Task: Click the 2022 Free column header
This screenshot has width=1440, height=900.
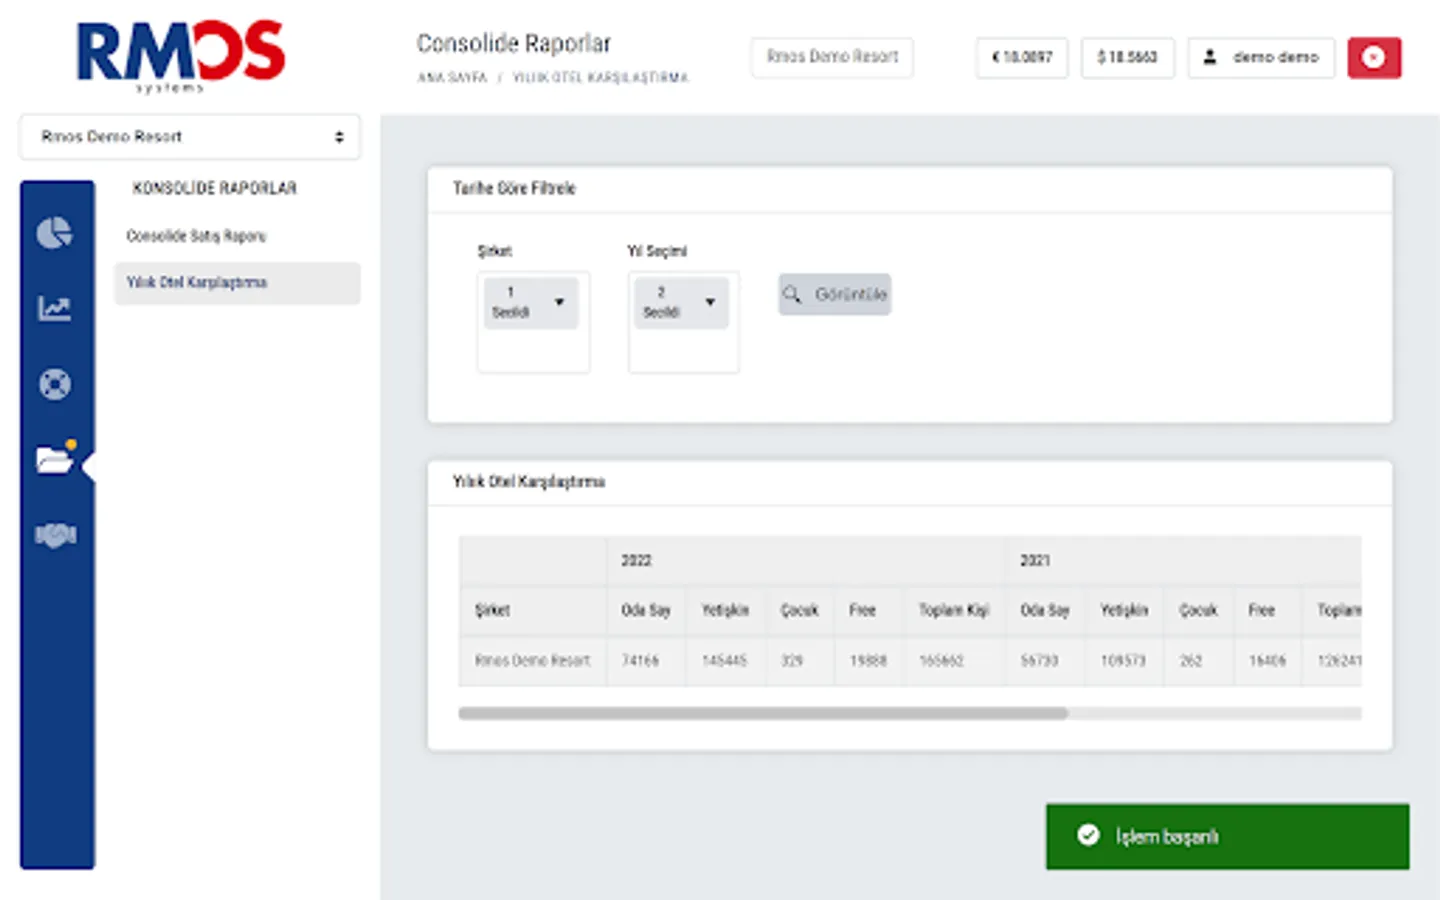Action: (x=869, y=610)
